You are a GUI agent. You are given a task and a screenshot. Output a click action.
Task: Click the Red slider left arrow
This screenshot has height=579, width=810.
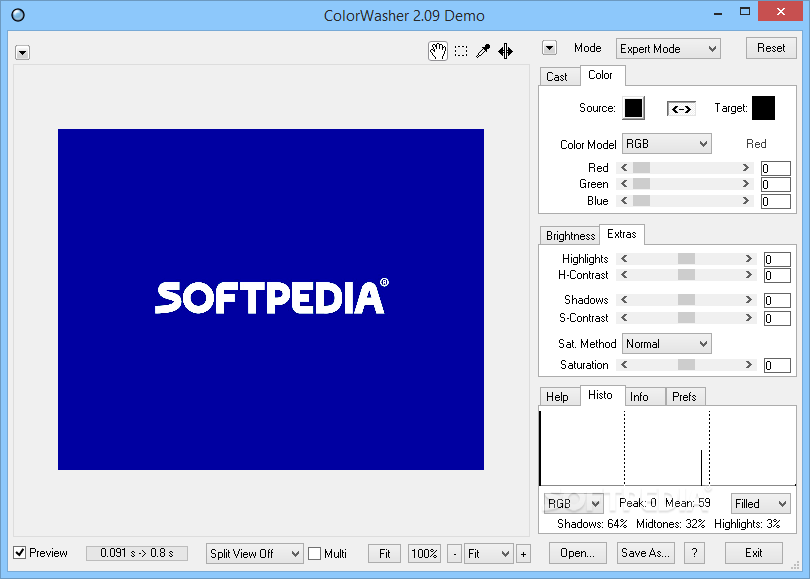[624, 168]
